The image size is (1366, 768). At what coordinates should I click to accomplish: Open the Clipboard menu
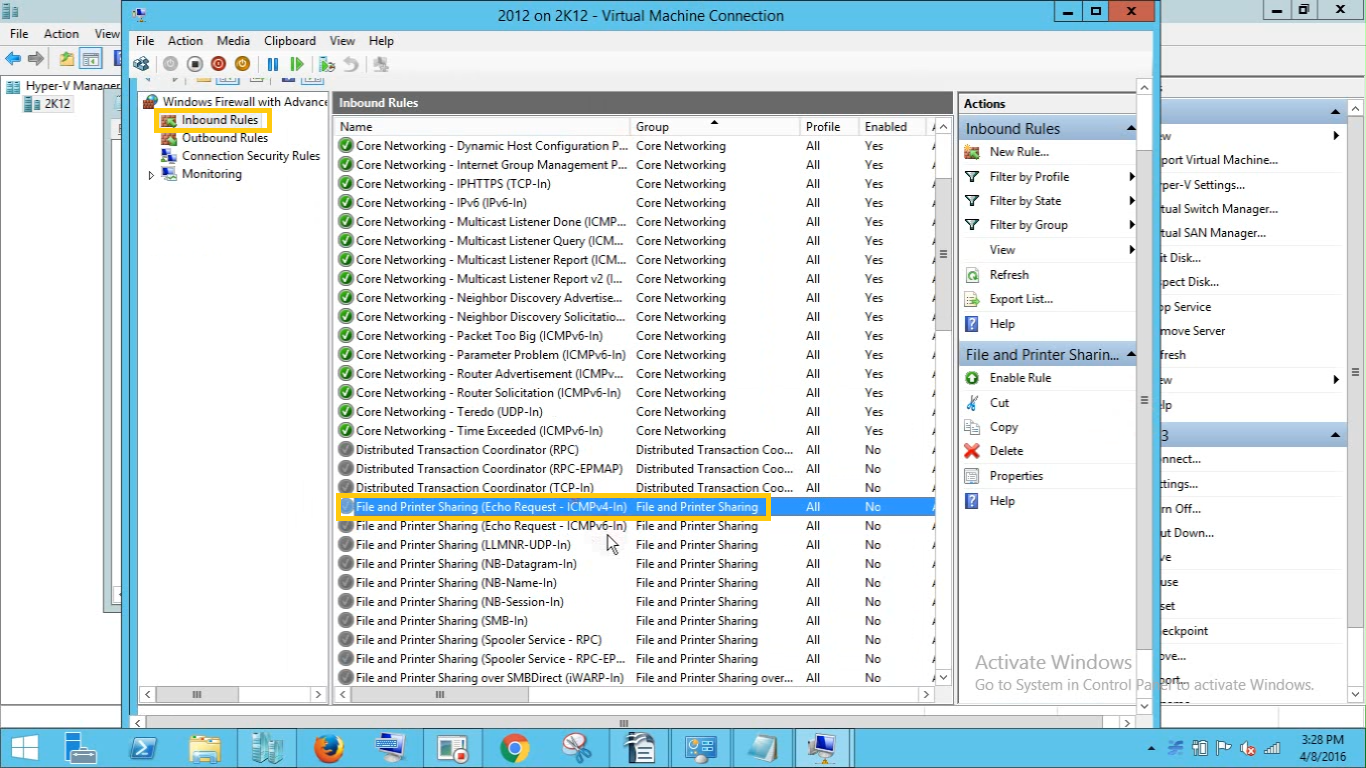coord(290,41)
